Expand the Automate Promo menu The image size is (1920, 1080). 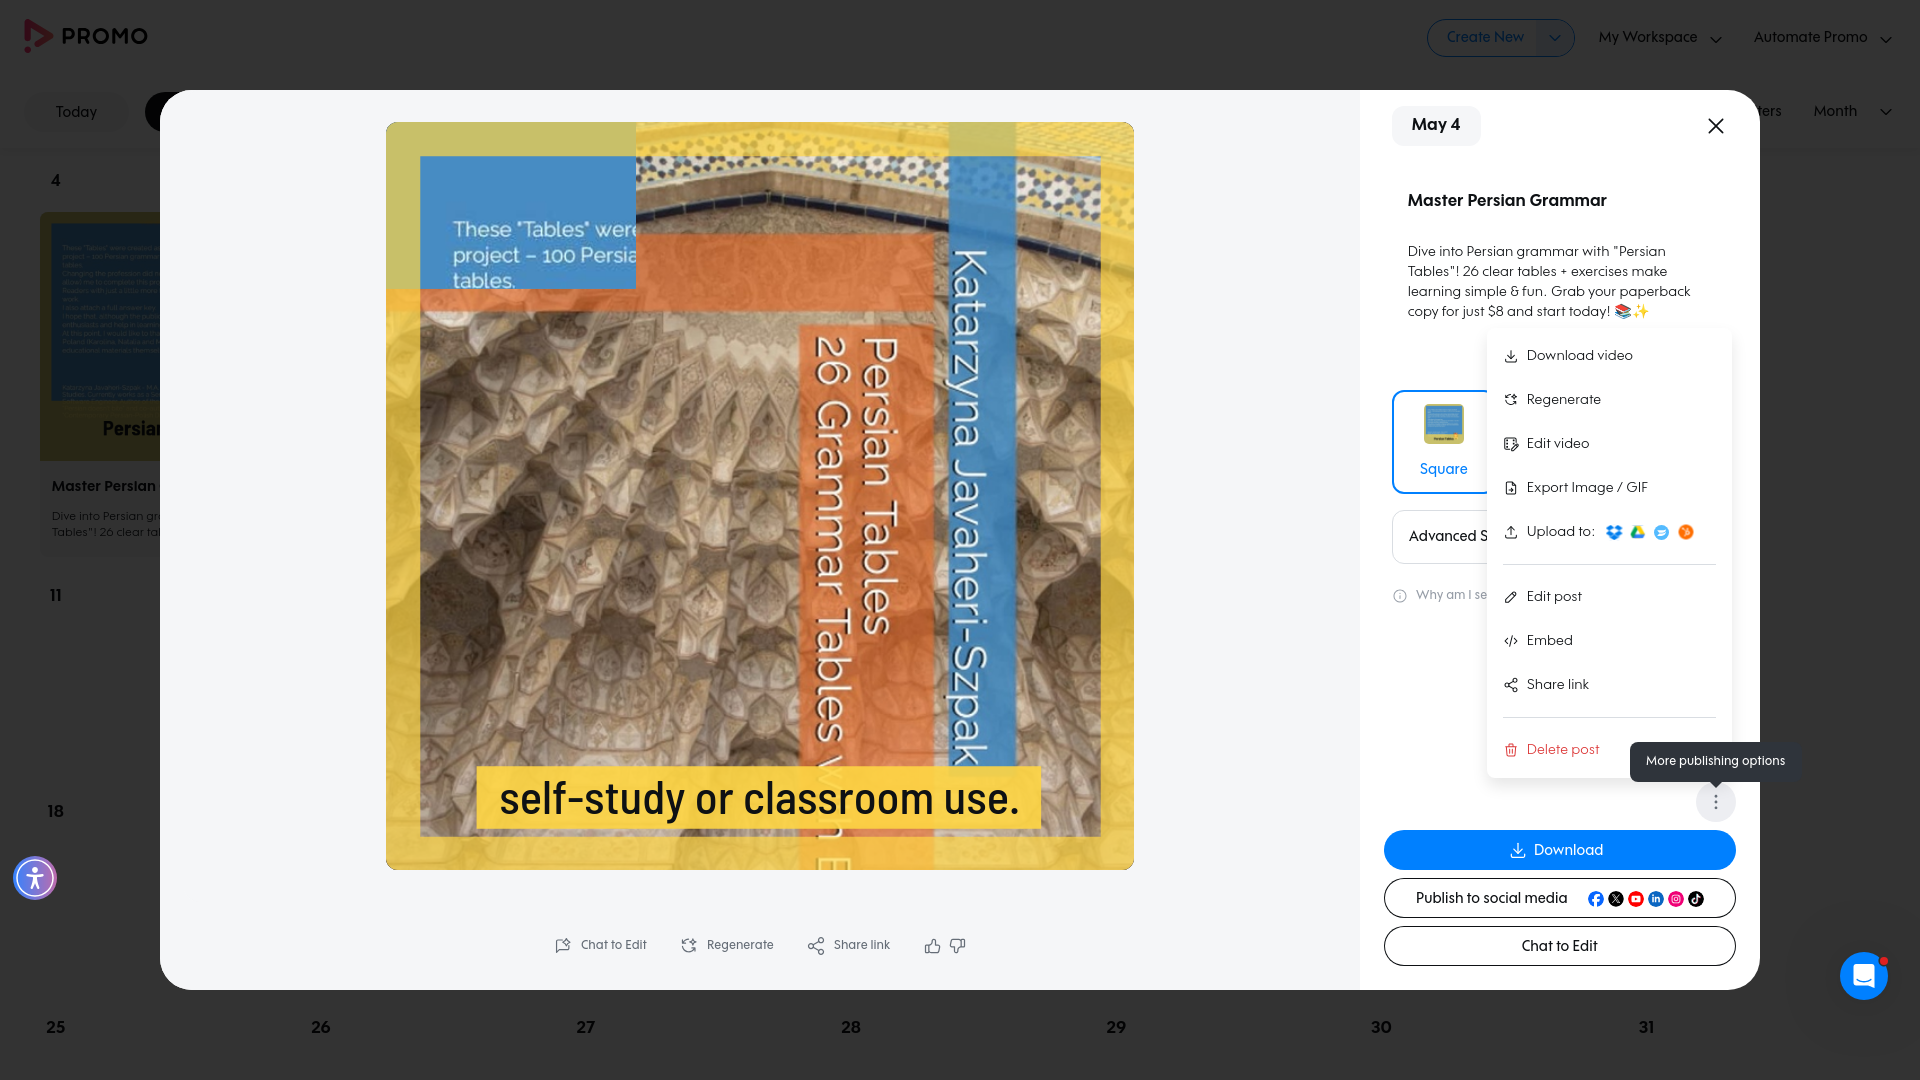point(1822,38)
